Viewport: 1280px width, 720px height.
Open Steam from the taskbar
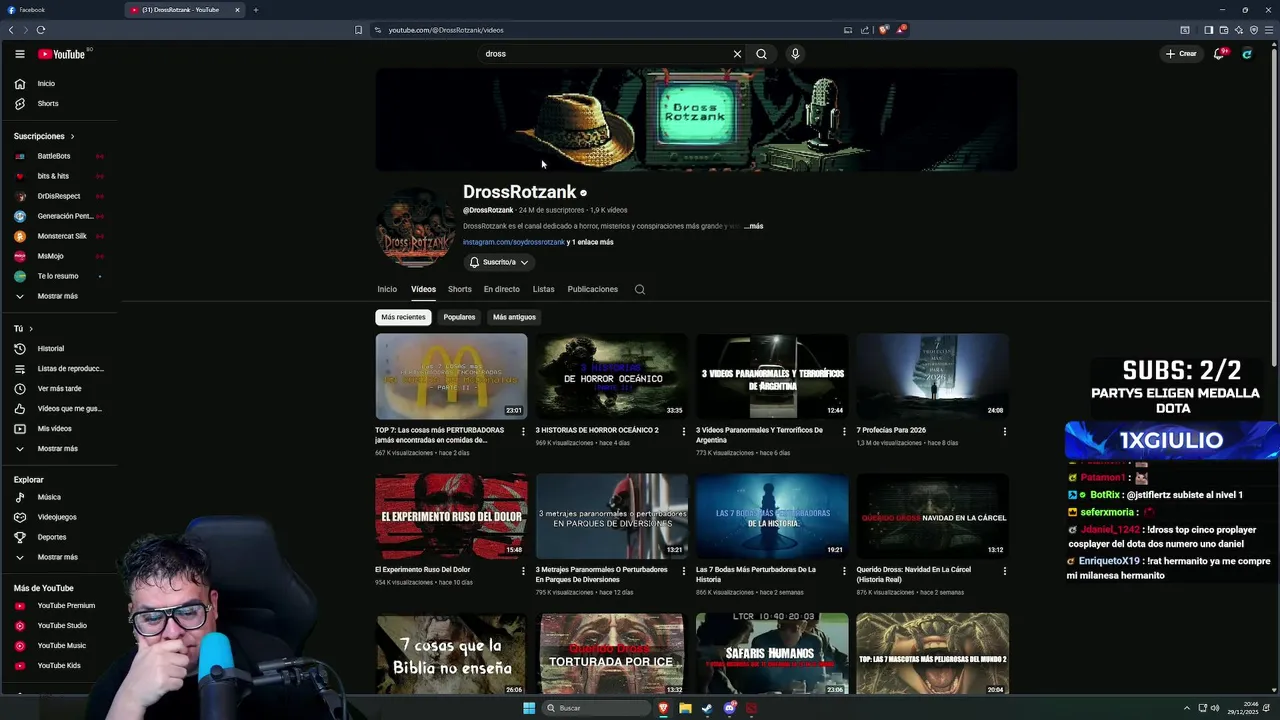(x=707, y=708)
